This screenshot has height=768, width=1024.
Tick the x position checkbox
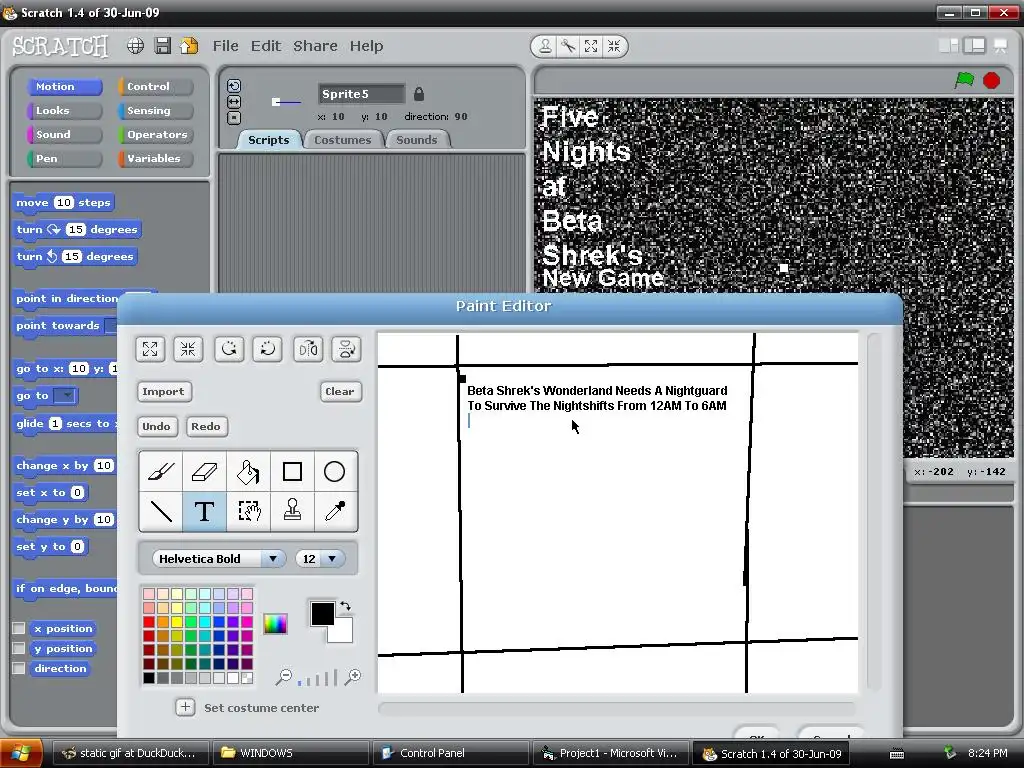pos(19,628)
